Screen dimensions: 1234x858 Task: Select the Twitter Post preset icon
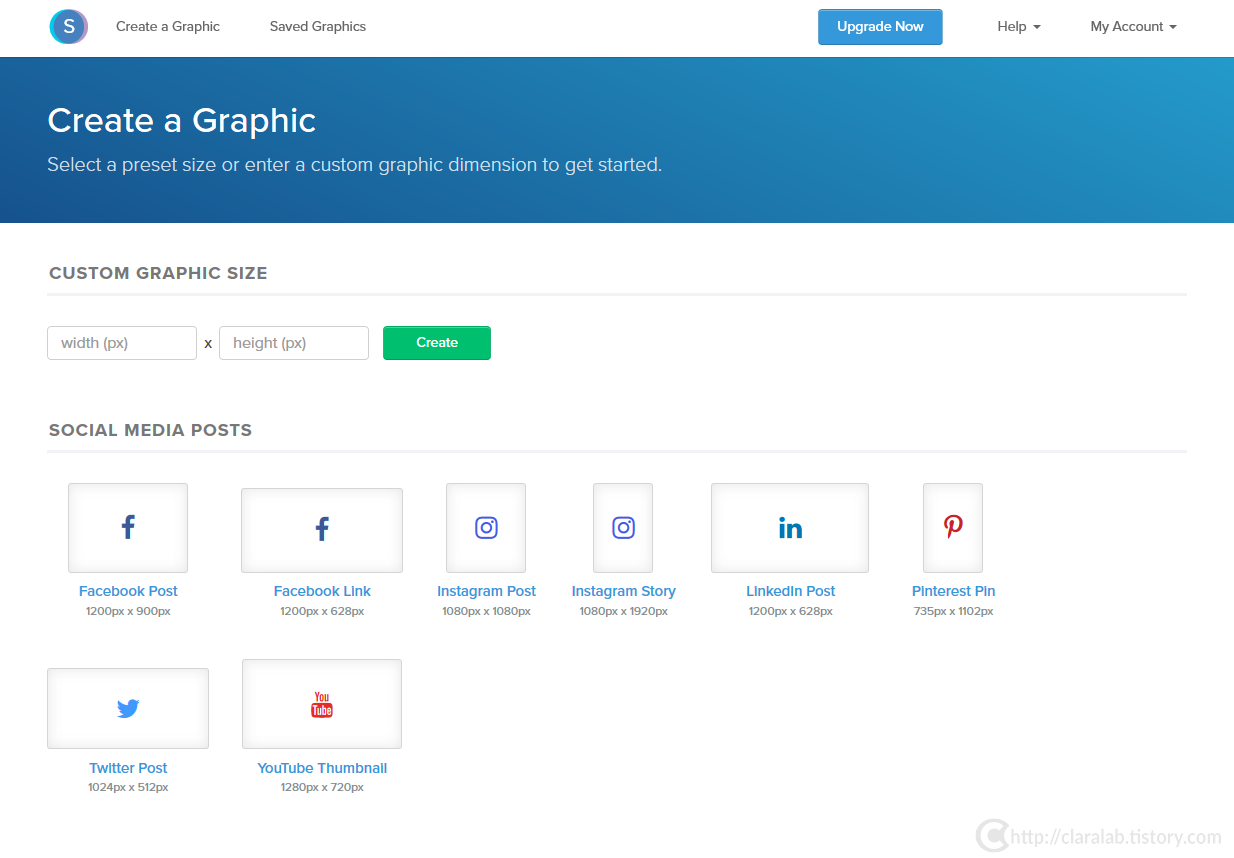pyautogui.click(x=128, y=708)
